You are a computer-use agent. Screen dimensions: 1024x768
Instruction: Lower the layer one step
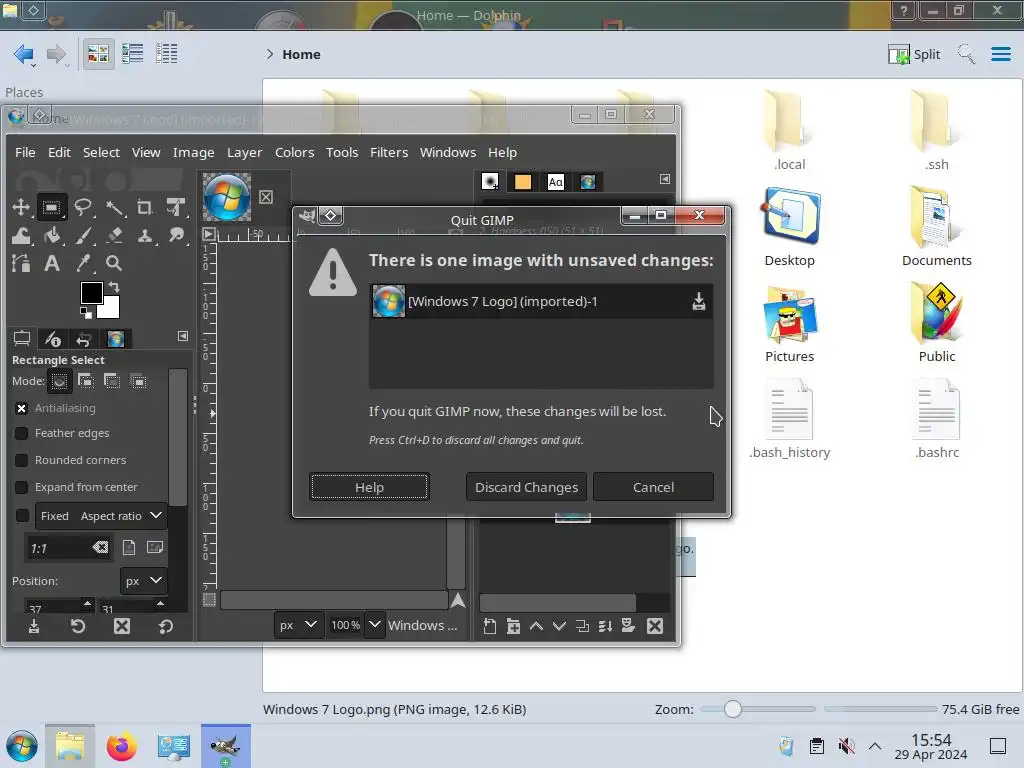pos(559,626)
